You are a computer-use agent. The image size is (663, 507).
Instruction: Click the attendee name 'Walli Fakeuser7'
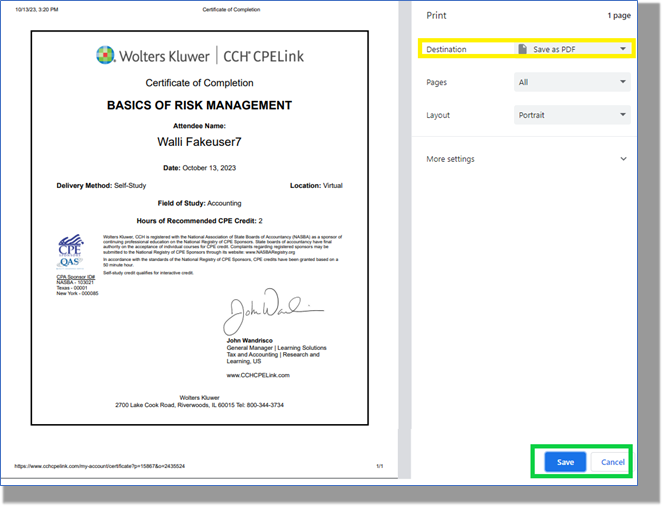pyautogui.click(x=199, y=142)
